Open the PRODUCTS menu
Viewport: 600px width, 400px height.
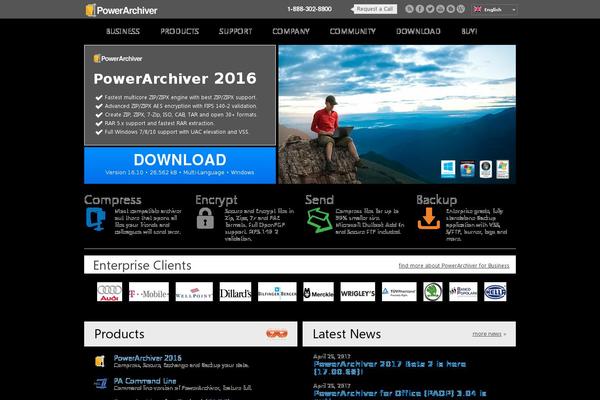pyautogui.click(x=179, y=31)
